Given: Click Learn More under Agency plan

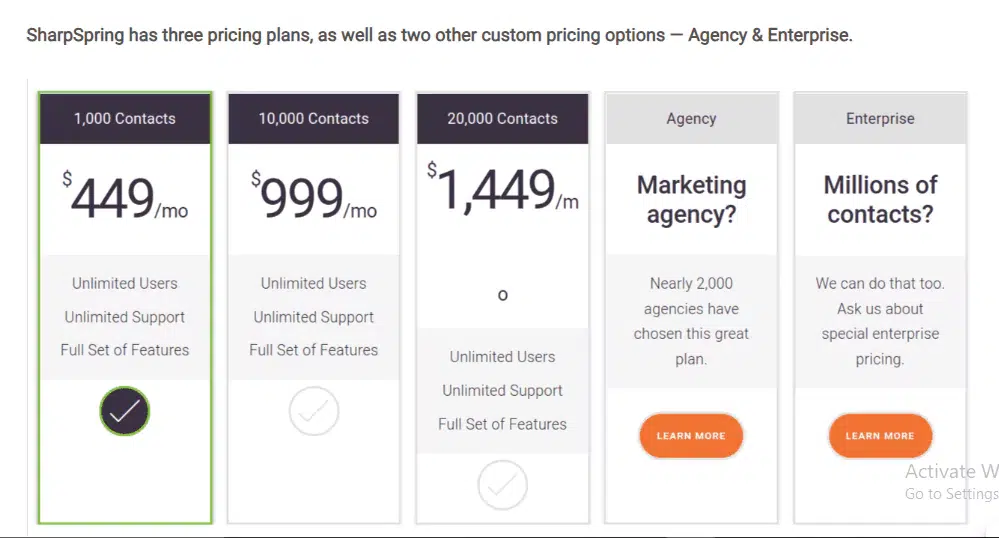Looking at the screenshot, I should 690,436.
